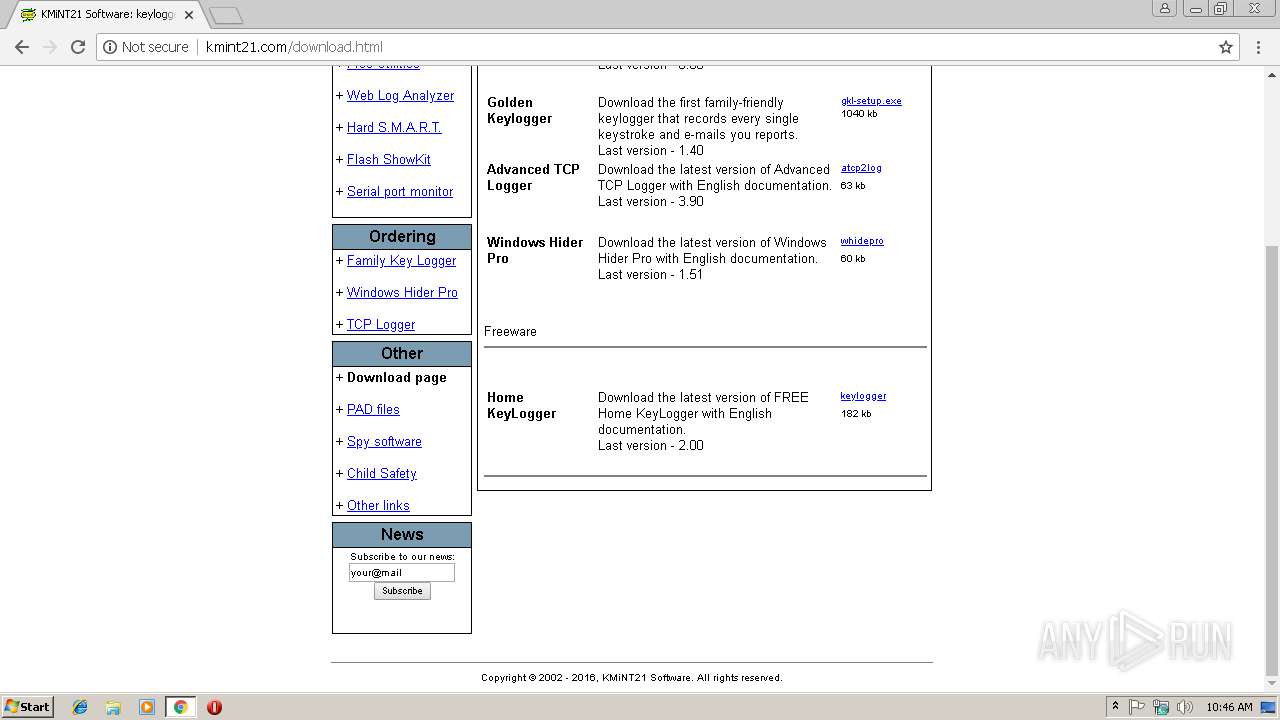Open the Action Center flag icon
Image resolution: width=1280 pixels, height=720 pixels.
point(1137,707)
